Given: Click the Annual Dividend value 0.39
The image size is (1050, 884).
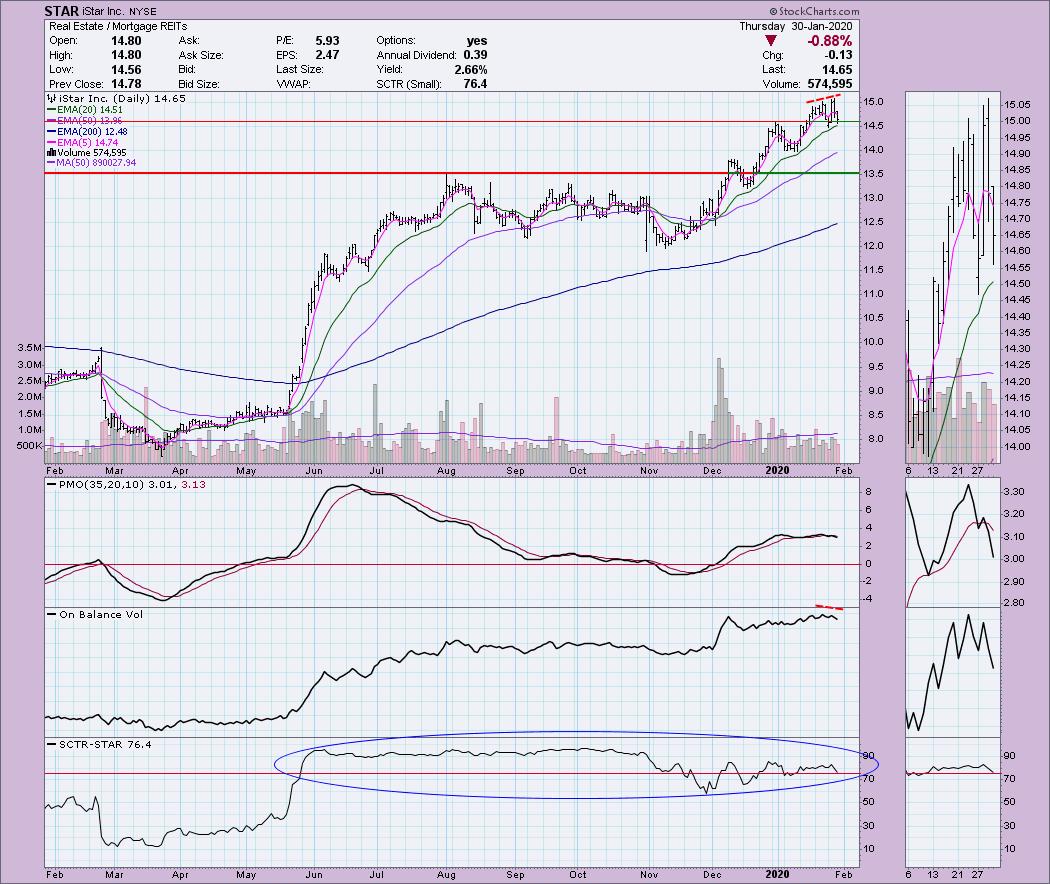Looking at the screenshot, I should pyautogui.click(x=475, y=55).
